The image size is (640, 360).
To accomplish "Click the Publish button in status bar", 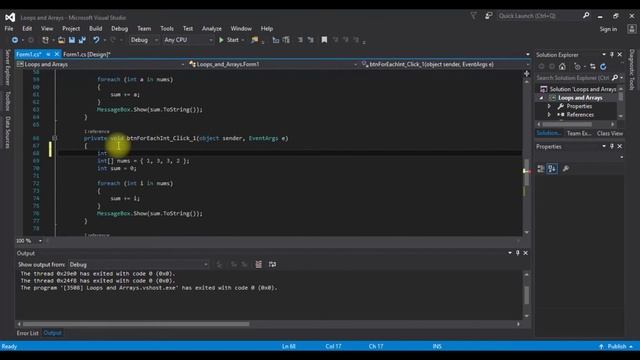I will pyautogui.click(x=616, y=347).
